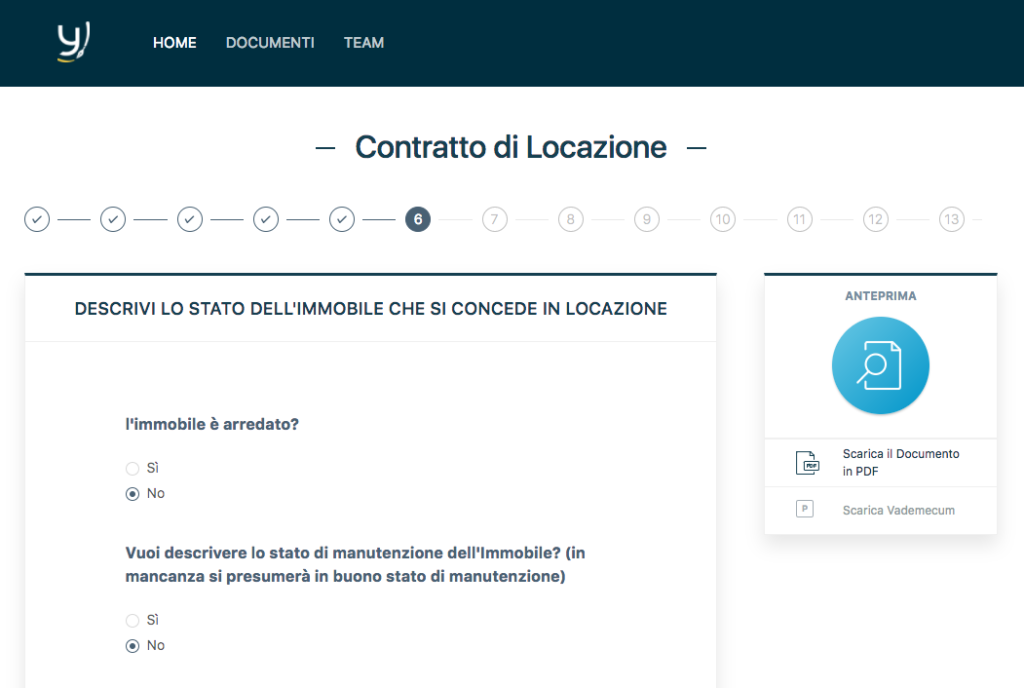Jump to step 12 in progress bar
1024x688 pixels.
(875, 219)
